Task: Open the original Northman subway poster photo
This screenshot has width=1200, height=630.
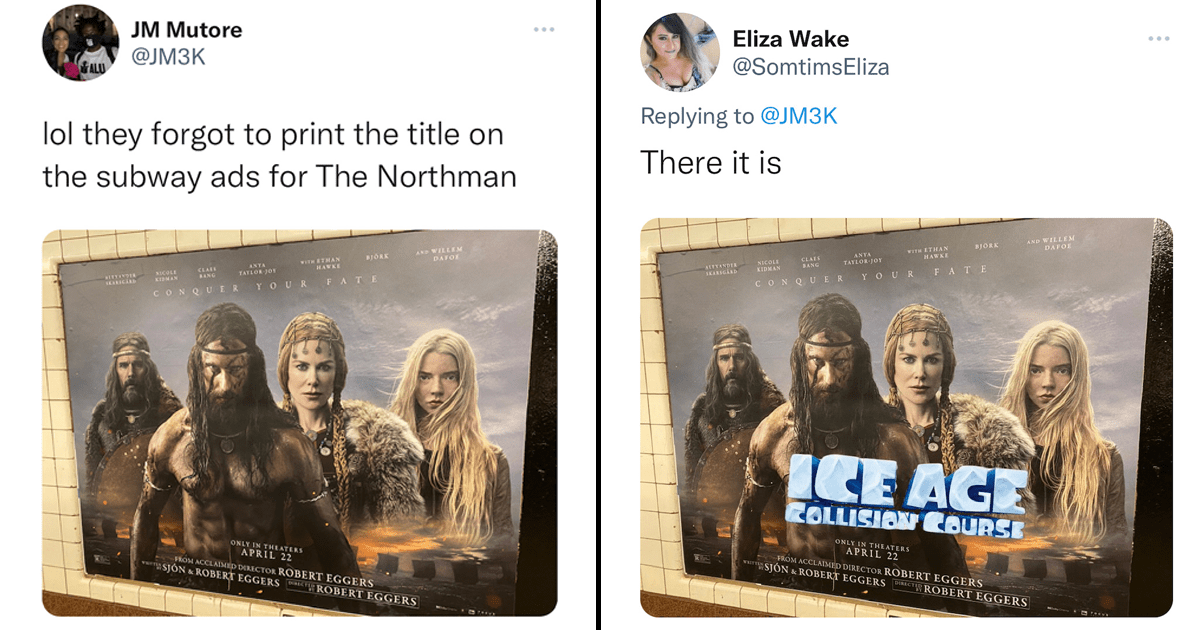Action: tap(300, 423)
